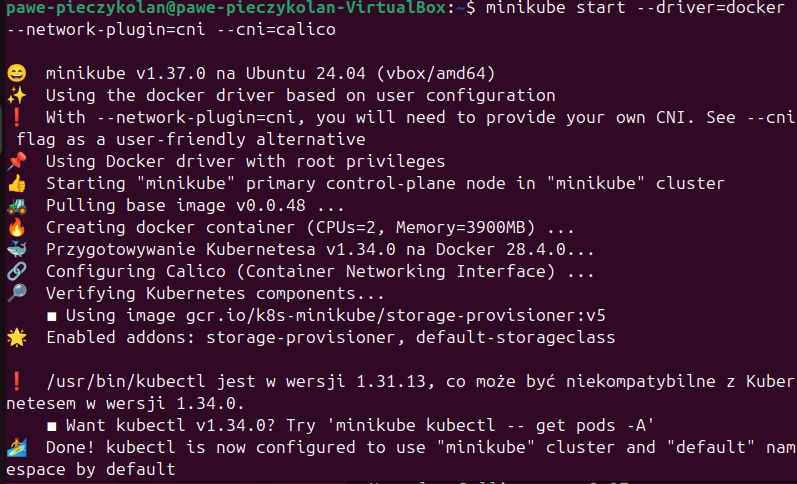Click the link chain emoji before 'Configuring Calico'
Image resolution: width=797 pixels, height=484 pixels.
[x=16, y=271]
